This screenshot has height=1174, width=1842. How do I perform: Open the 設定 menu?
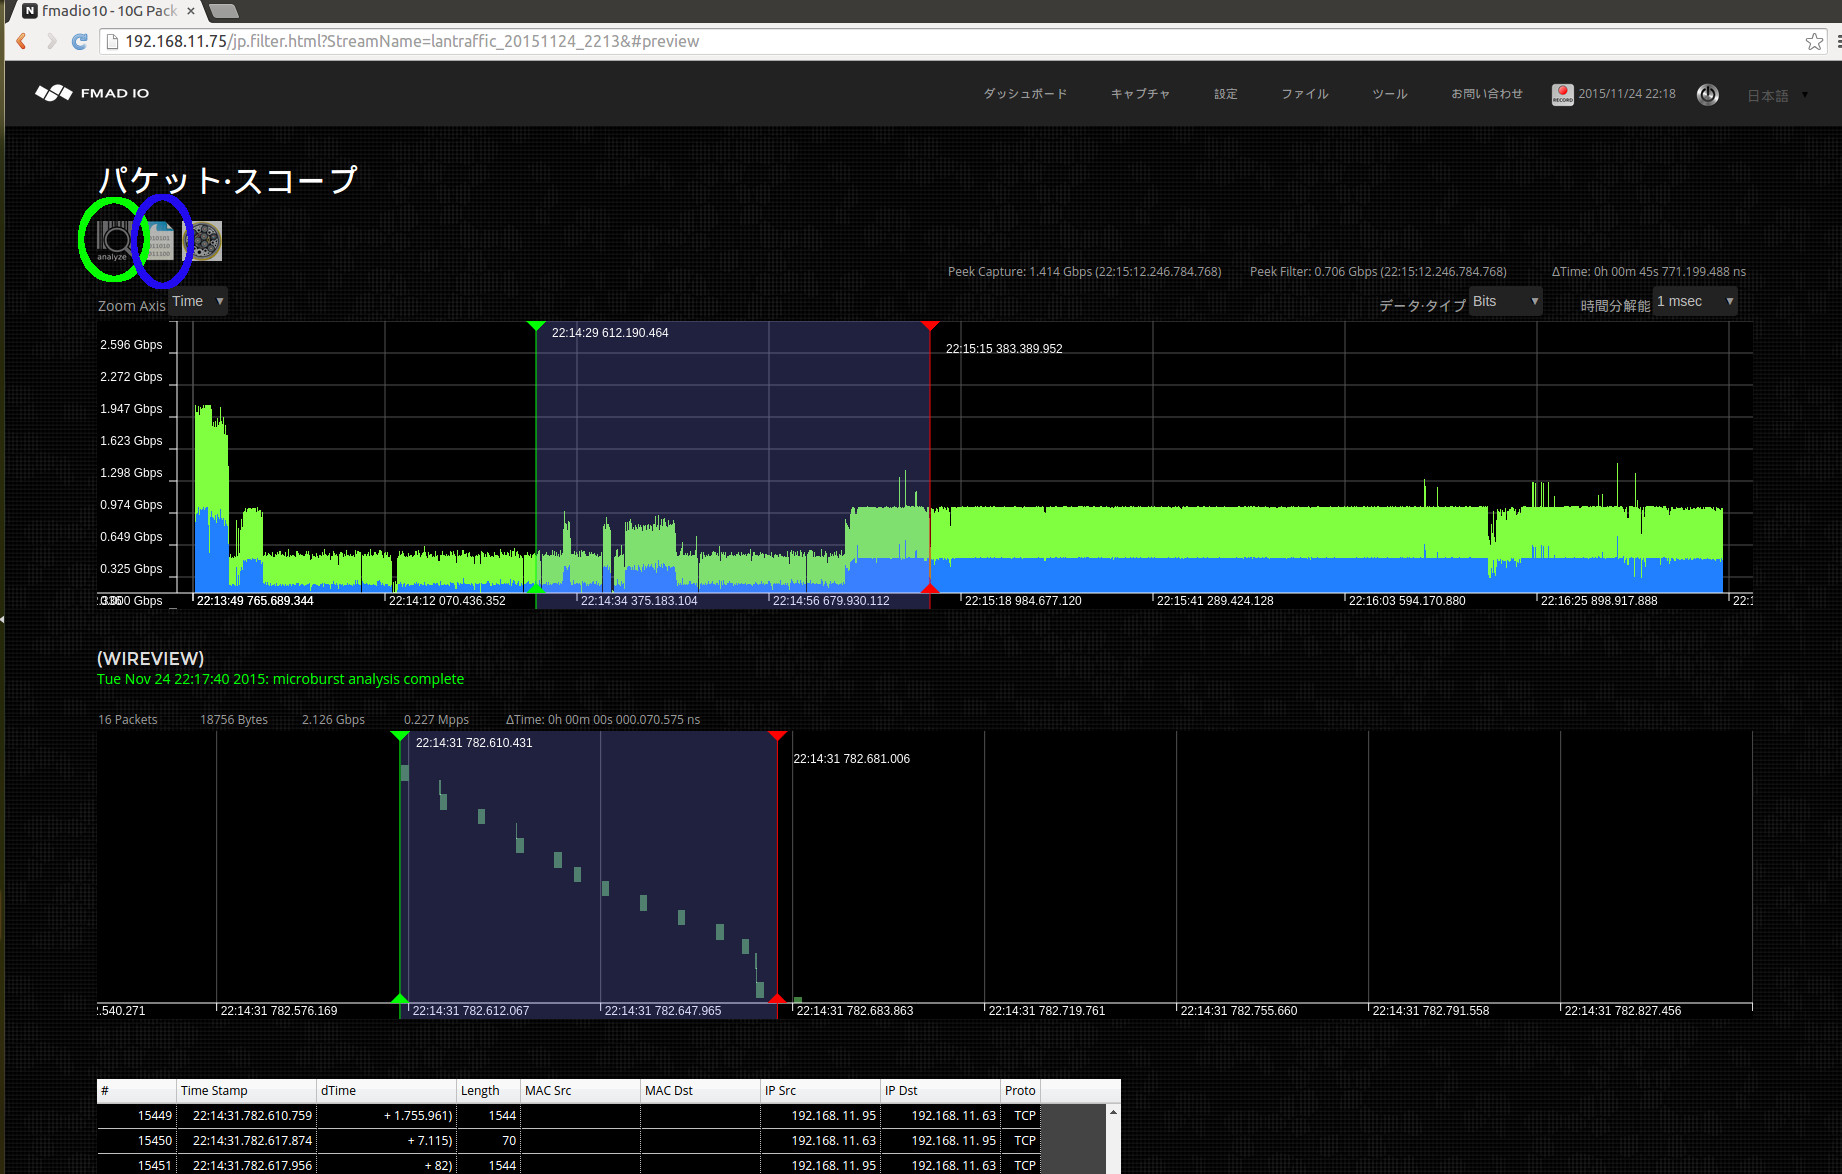point(1225,93)
